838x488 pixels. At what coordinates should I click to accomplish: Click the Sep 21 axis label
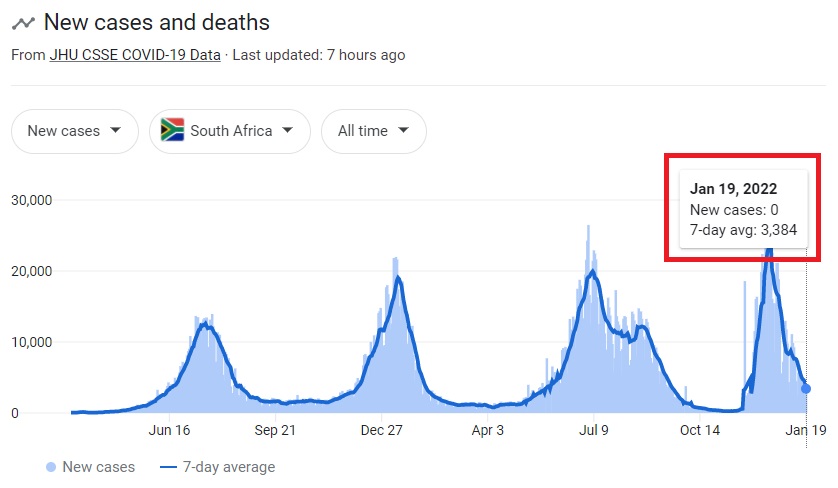(275, 431)
